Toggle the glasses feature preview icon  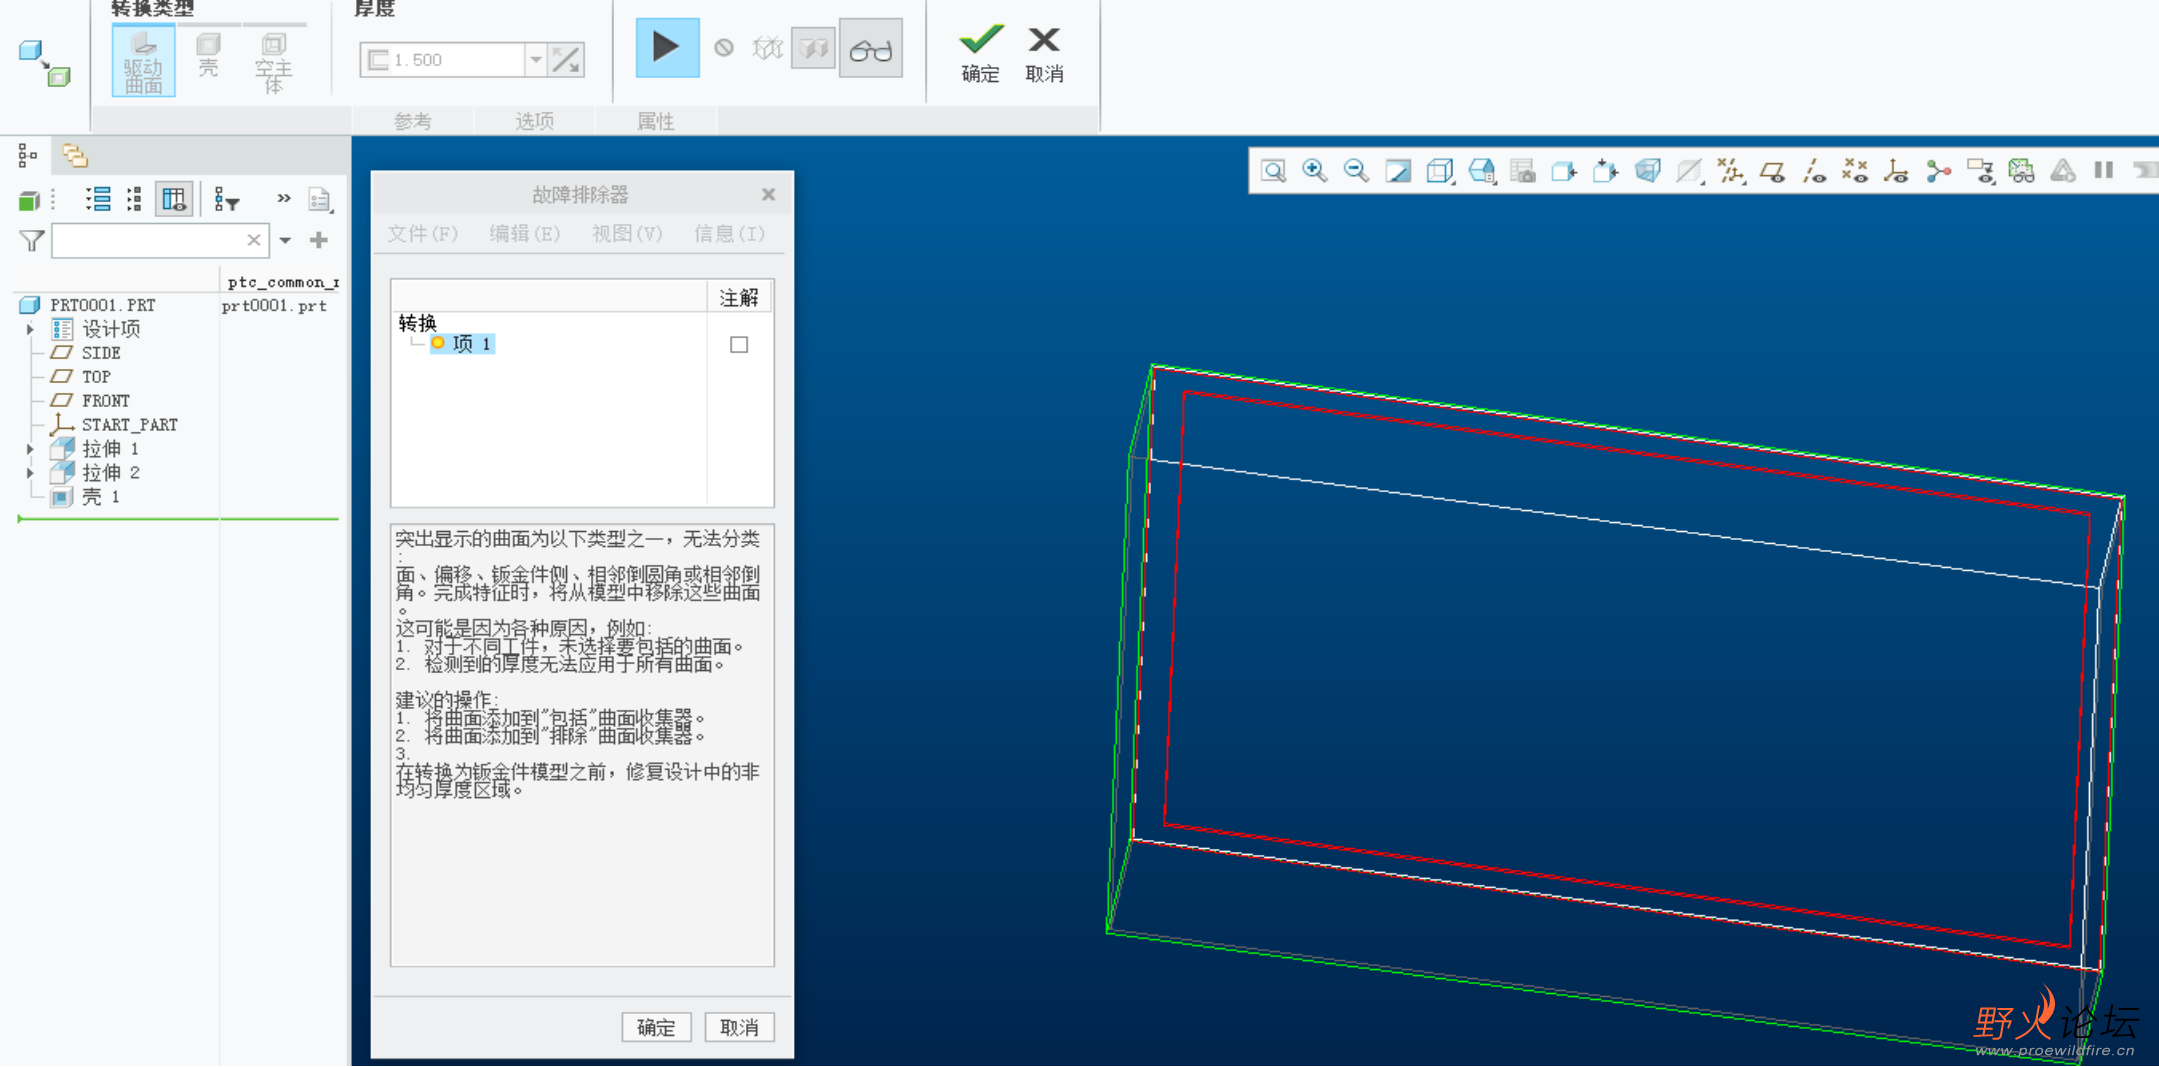pyautogui.click(x=871, y=48)
